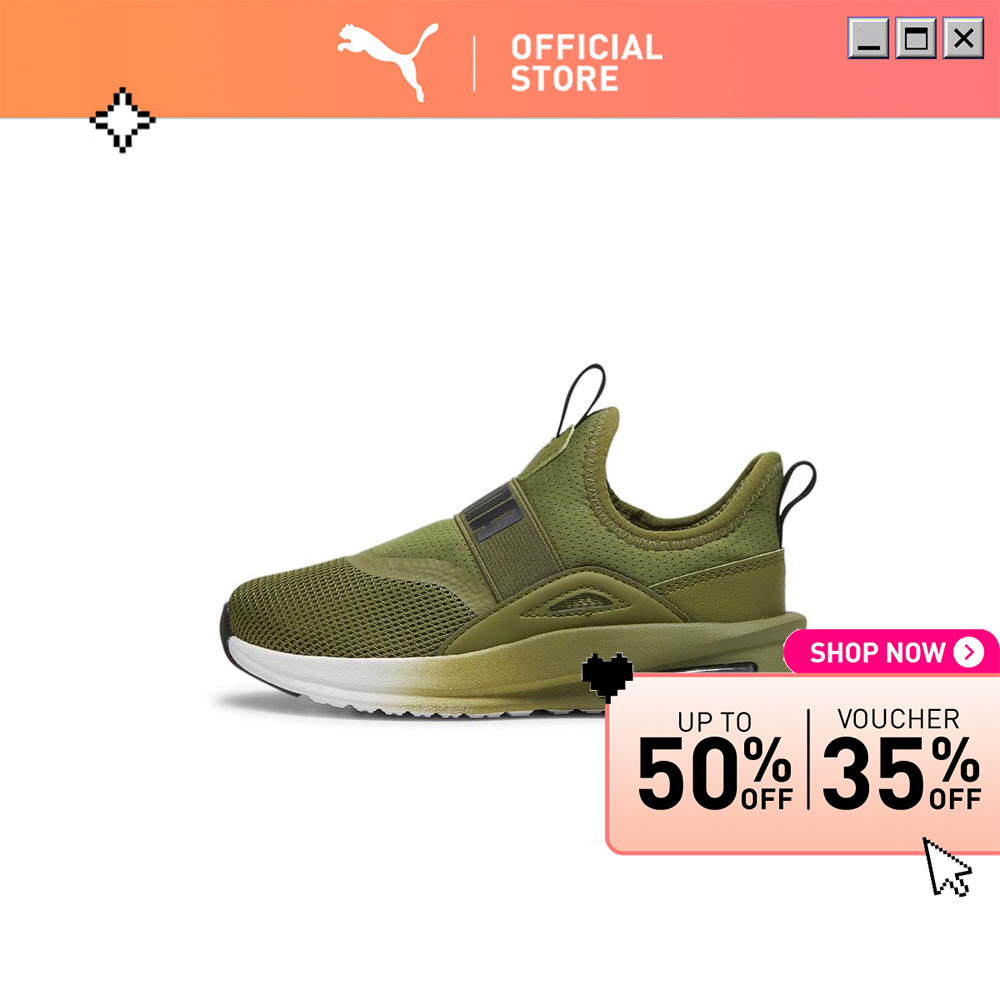Viewport: 1000px width, 1000px height.
Task: Maximize the window using square button
Action: pos(916,38)
